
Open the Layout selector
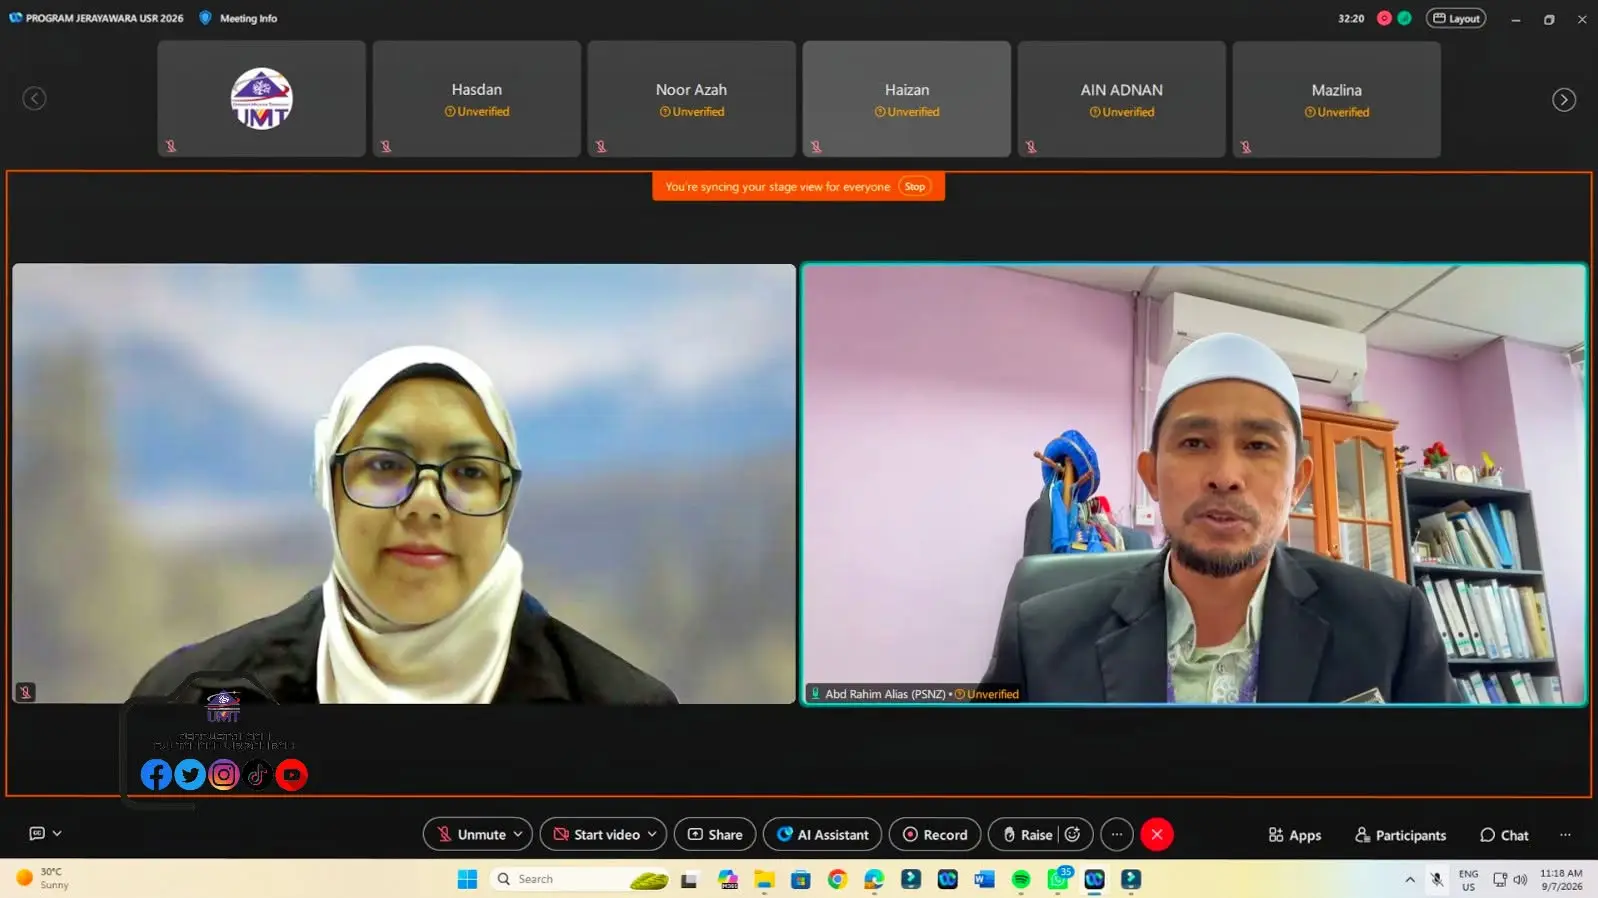click(1456, 18)
